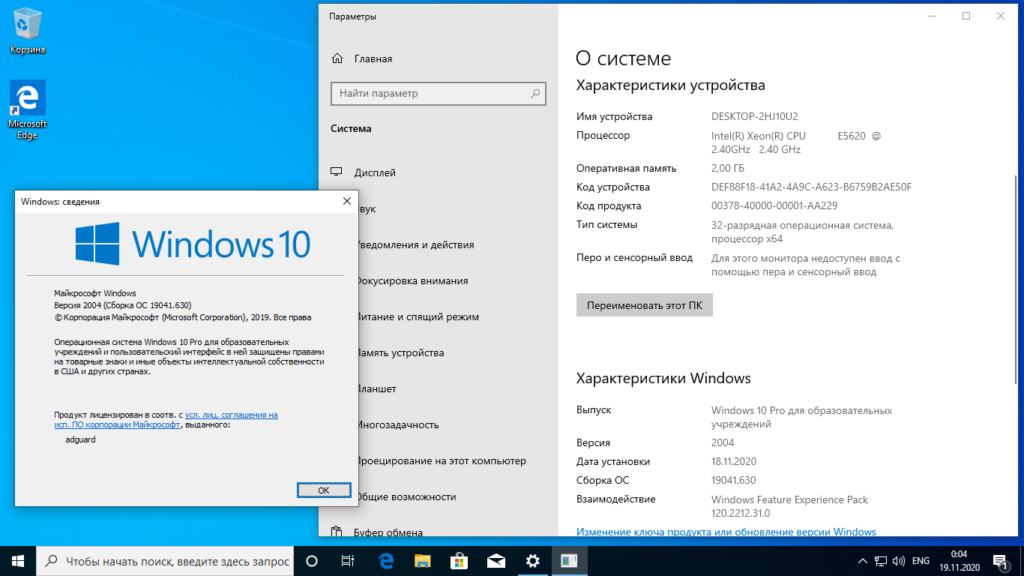Image resolution: width=1024 pixels, height=576 pixels.
Task: Switch the ENG input language indicator
Action: [921, 561]
